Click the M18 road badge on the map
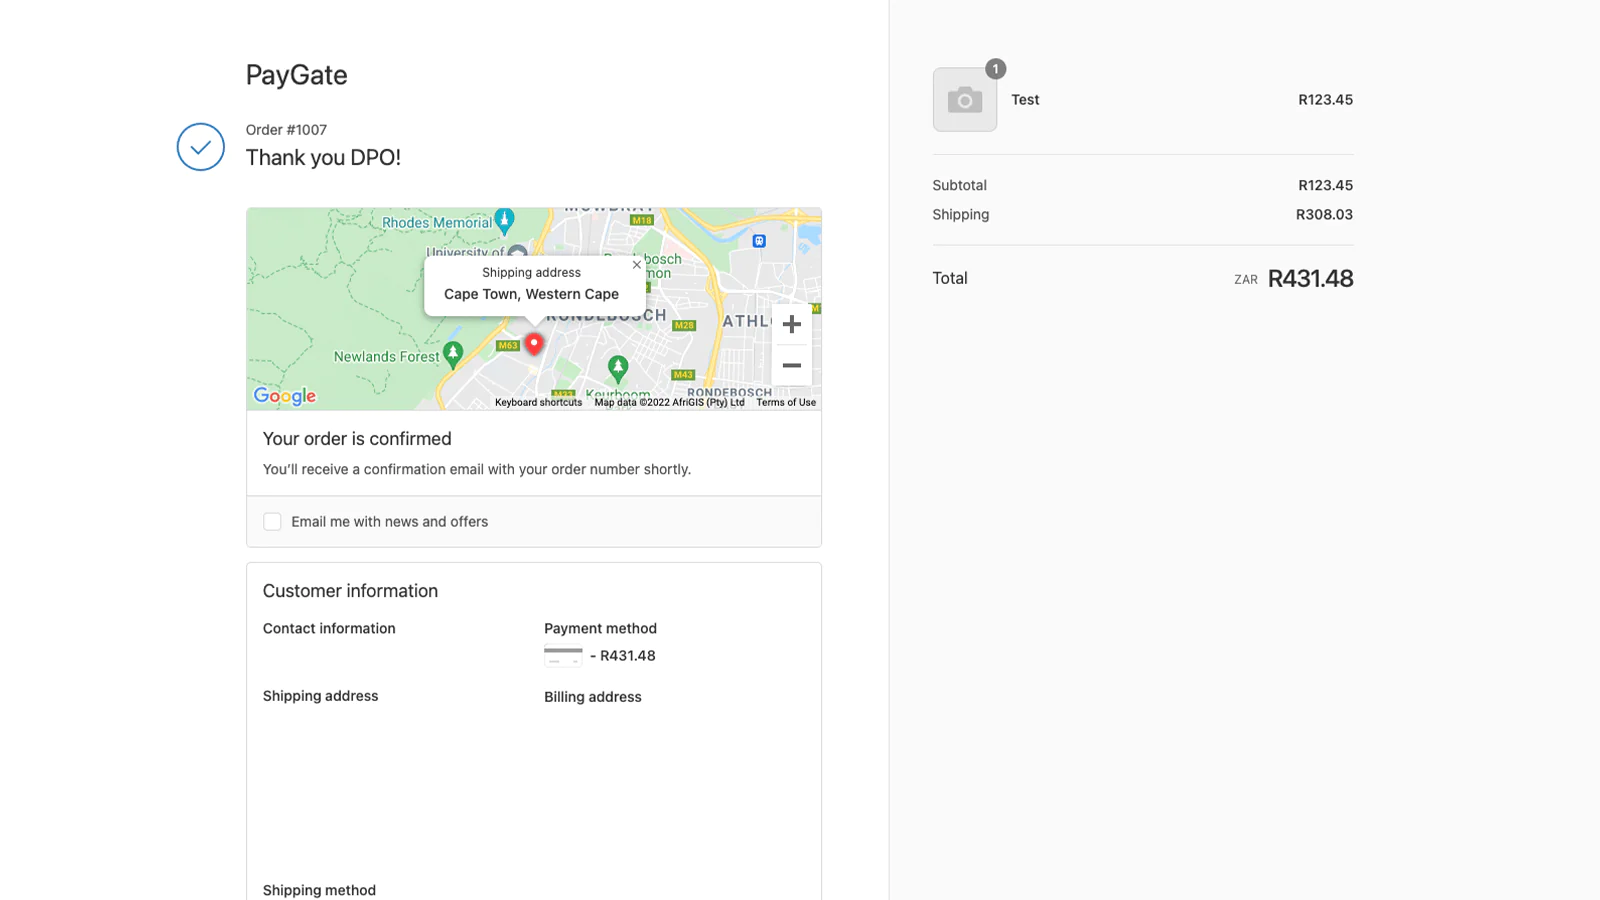1600x900 pixels. [642, 220]
